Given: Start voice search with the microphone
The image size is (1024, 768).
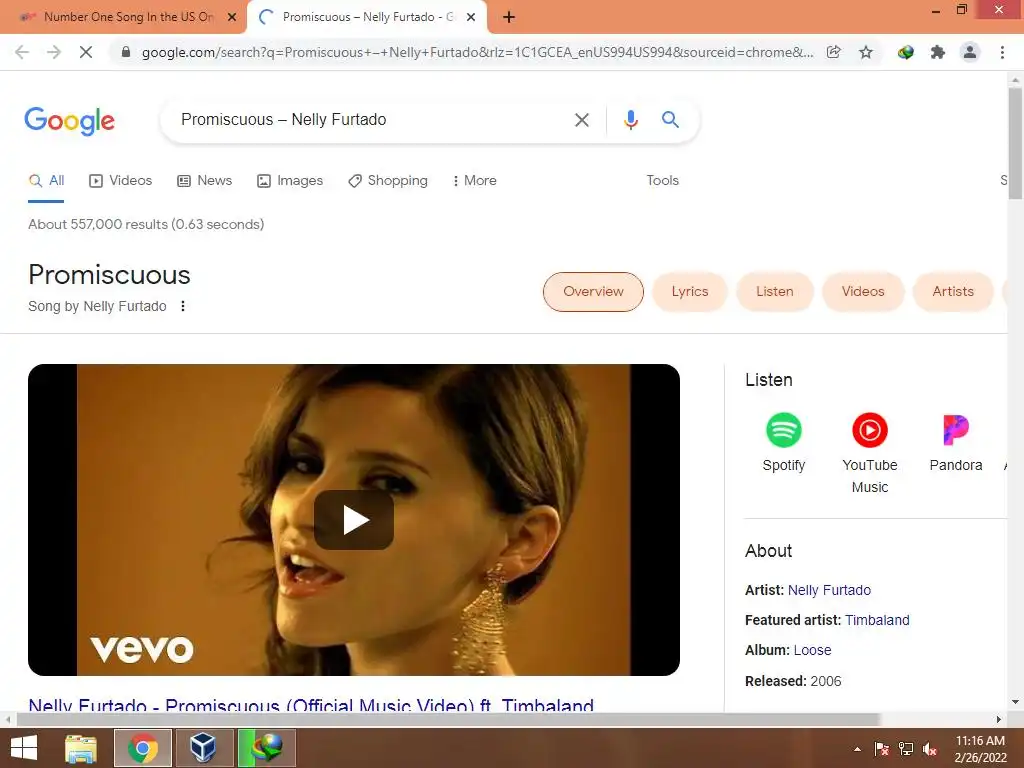Looking at the screenshot, I should point(630,120).
